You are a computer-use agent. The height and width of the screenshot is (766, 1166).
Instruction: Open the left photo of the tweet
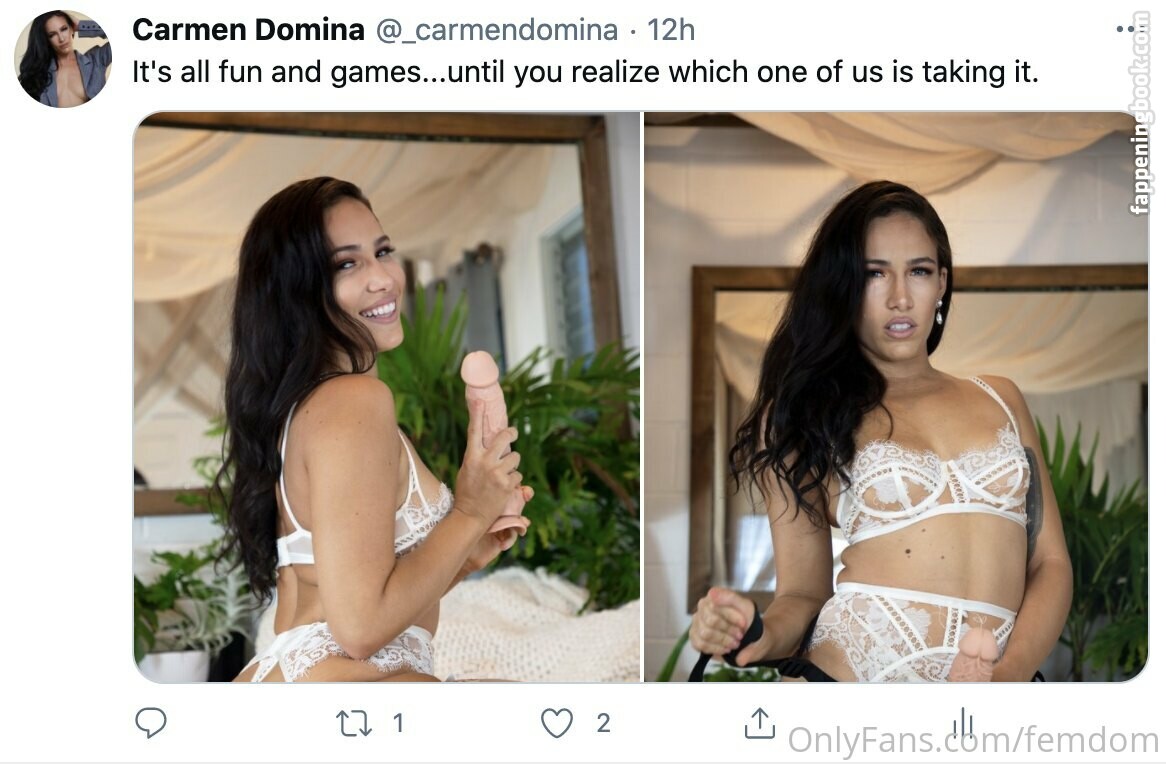coord(387,397)
